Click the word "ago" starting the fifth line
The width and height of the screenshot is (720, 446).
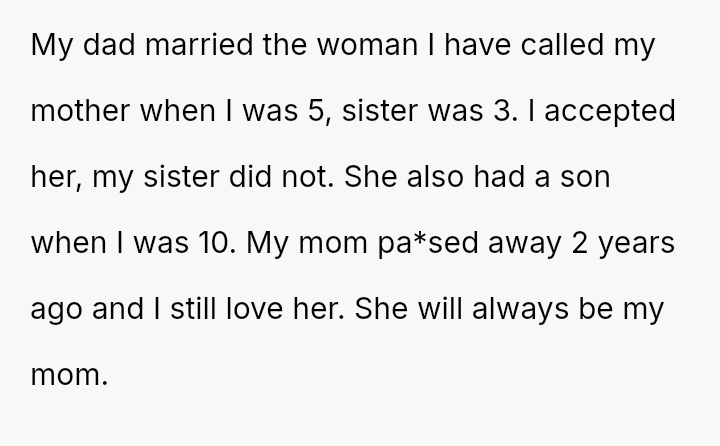57,310
